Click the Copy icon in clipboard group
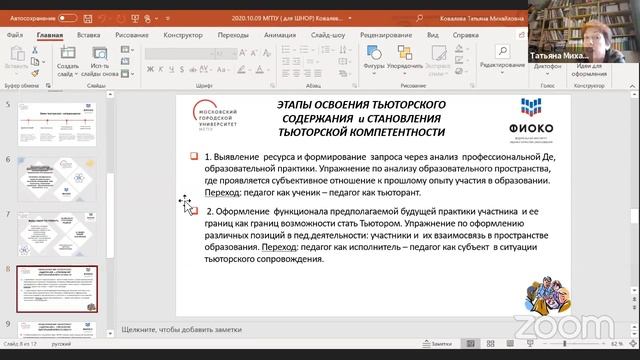Image resolution: width=640 pixels, height=360 pixels. tap(35, 62)
